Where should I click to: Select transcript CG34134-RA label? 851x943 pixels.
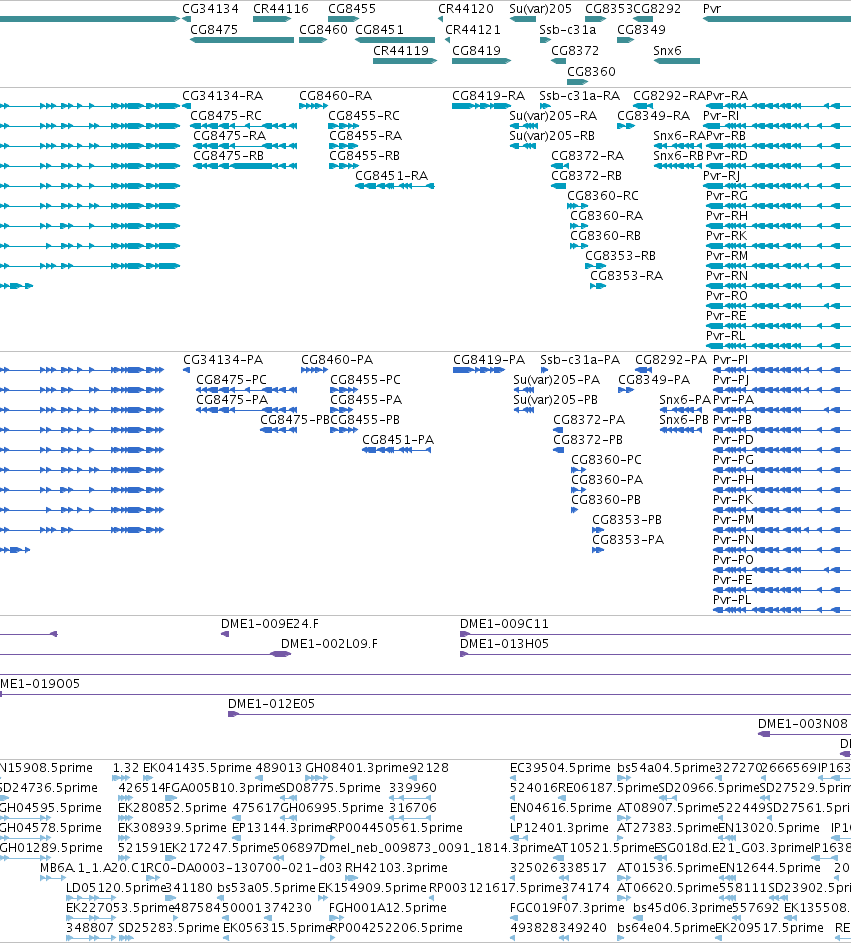pyautogui.click(x=223, y=96)
